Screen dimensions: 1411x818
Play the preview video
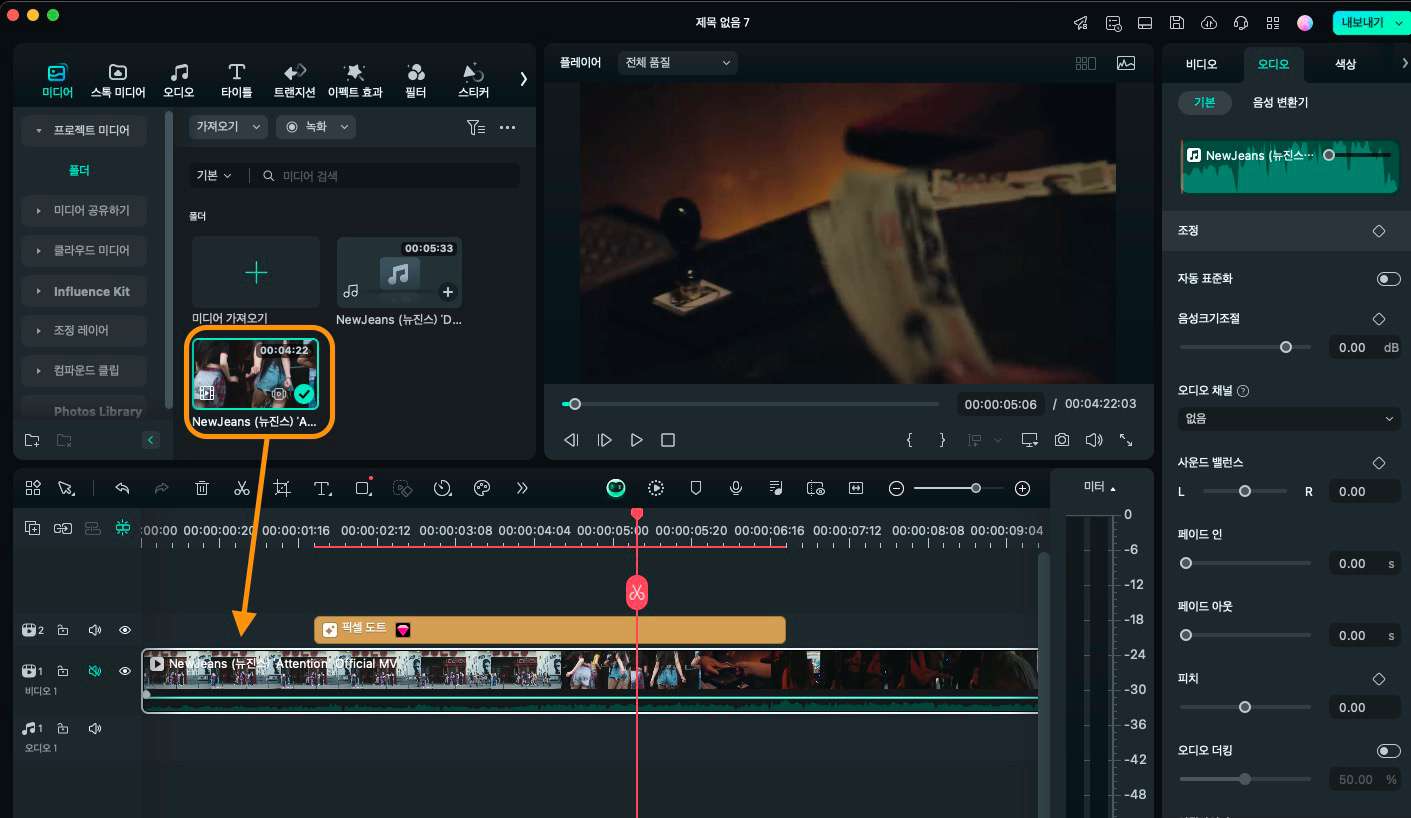636,440
